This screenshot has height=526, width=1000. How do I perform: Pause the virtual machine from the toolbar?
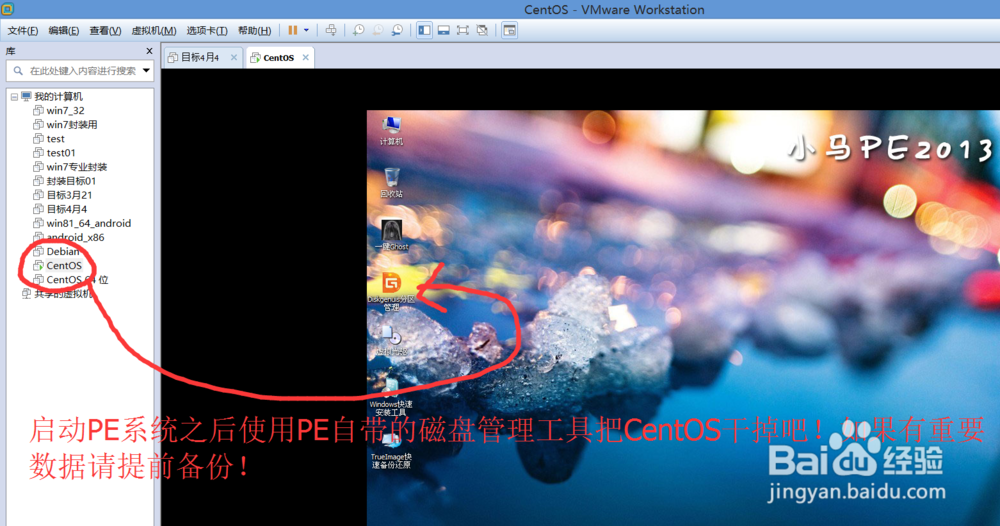(293, 30)
